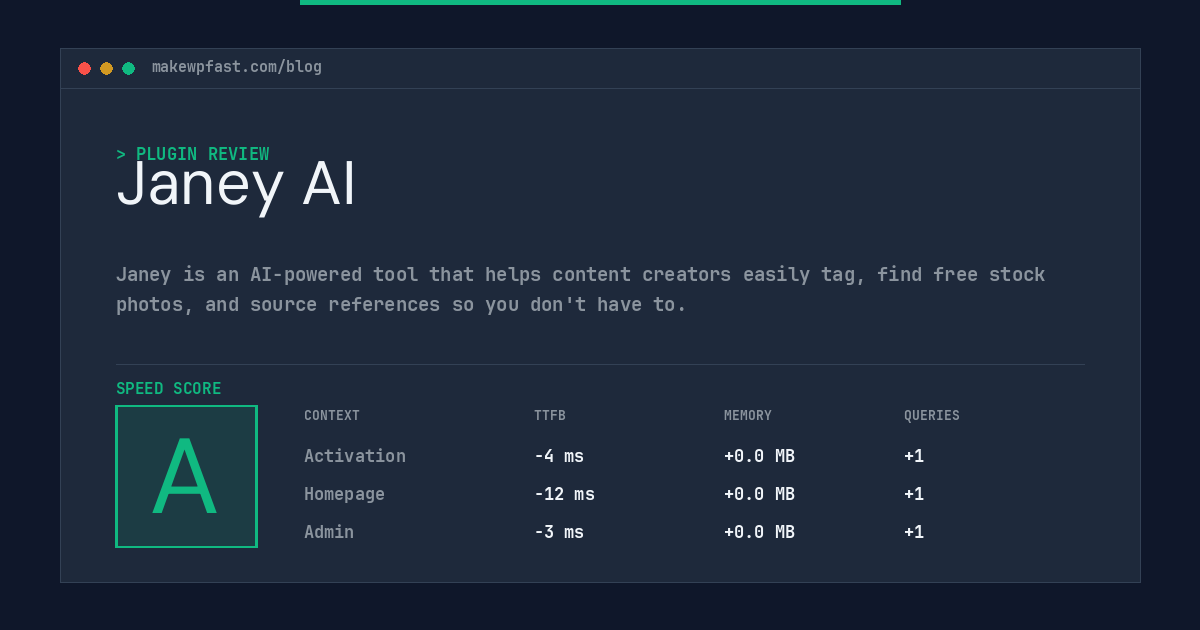Click Admin memory value +0.0 MB

tap(759, 532)
